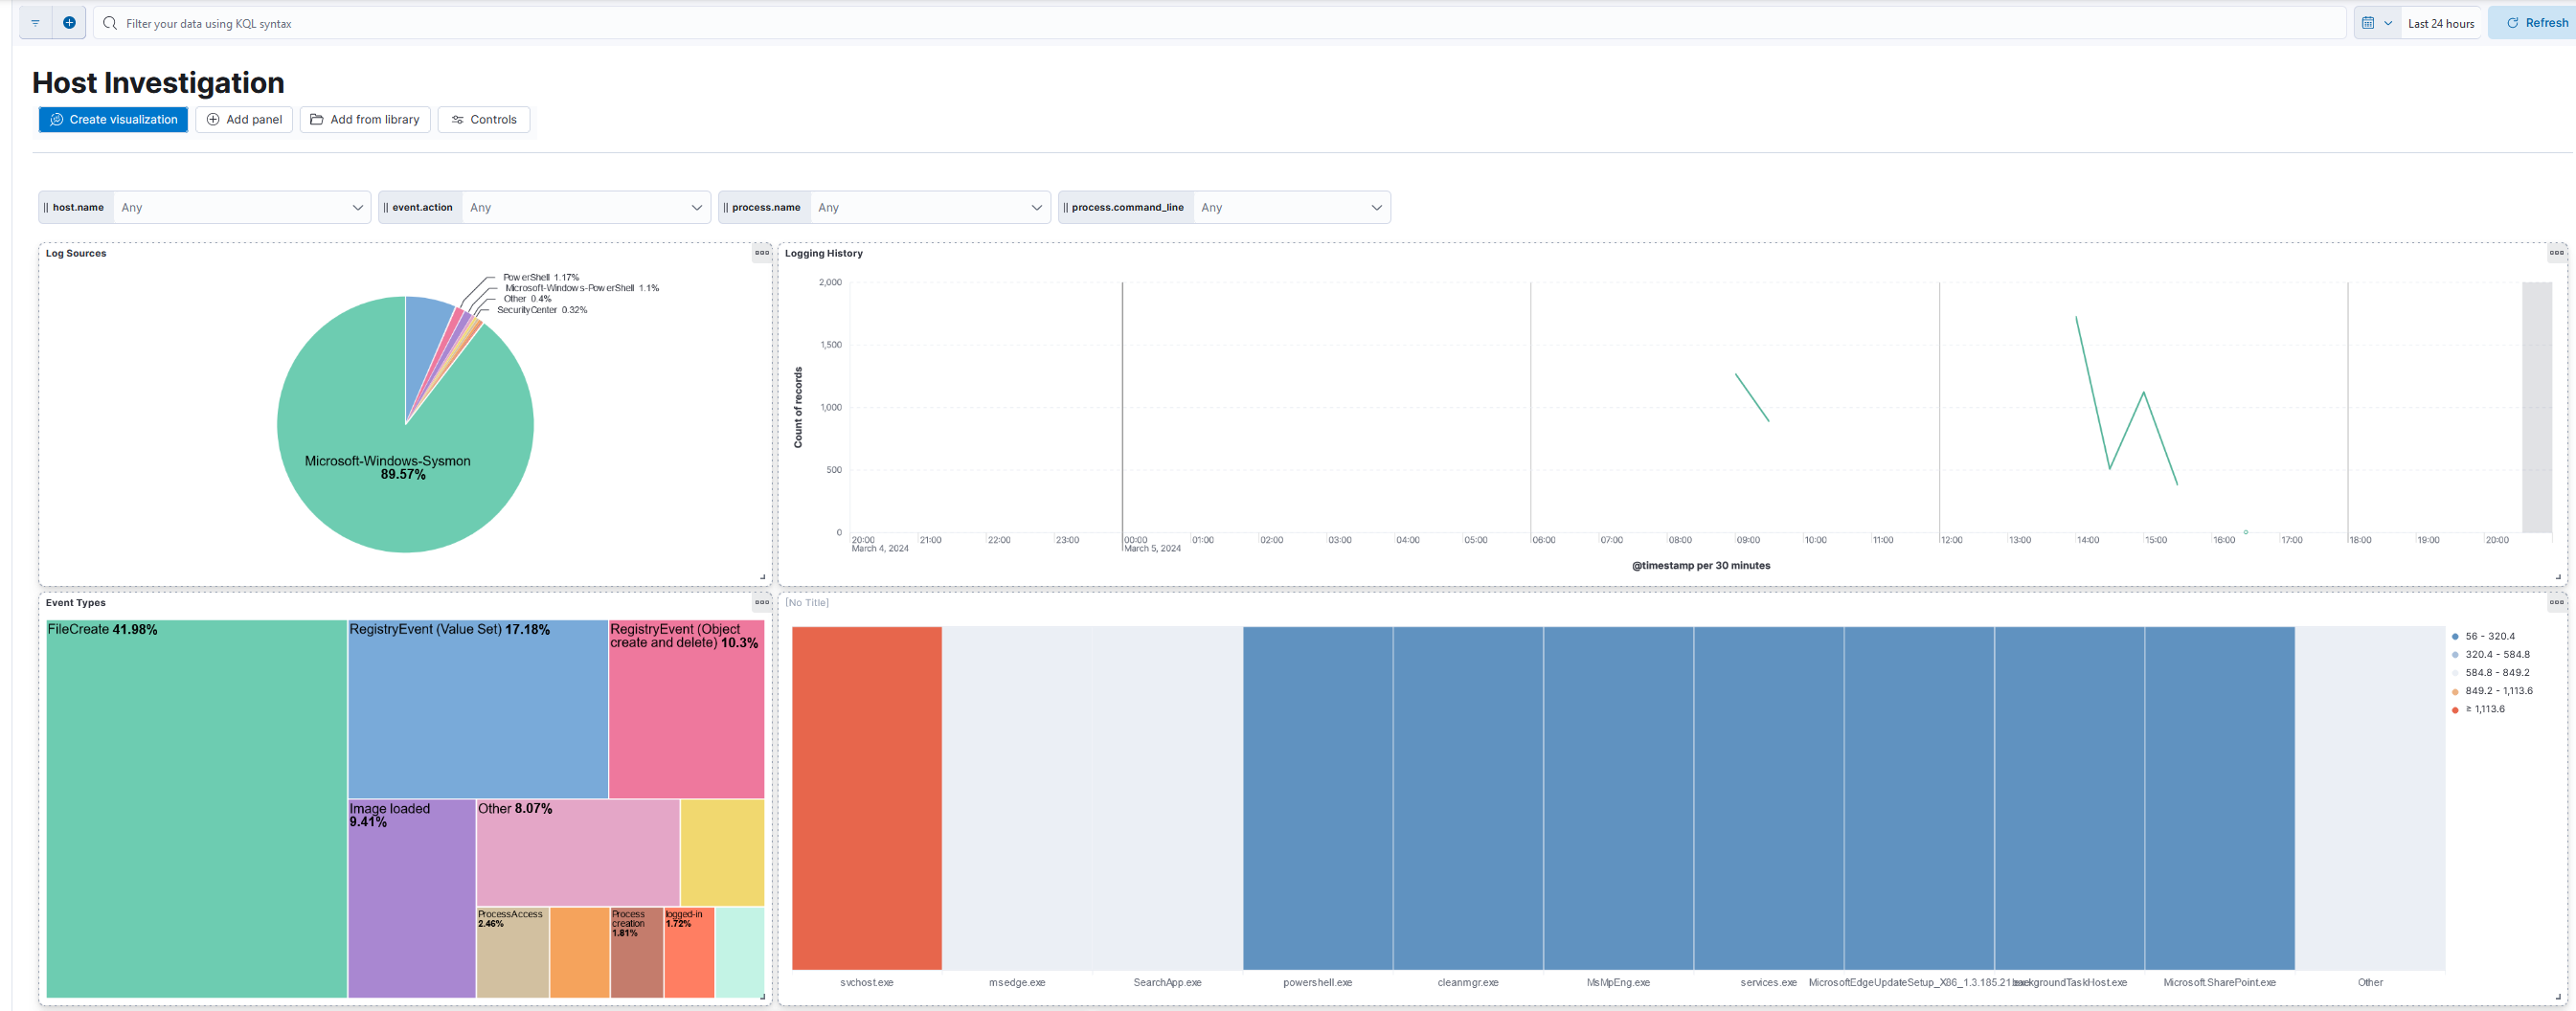This screenshot has width=2576, height=1011.
Task: Open Add from library option
Action: click(365, 120)
